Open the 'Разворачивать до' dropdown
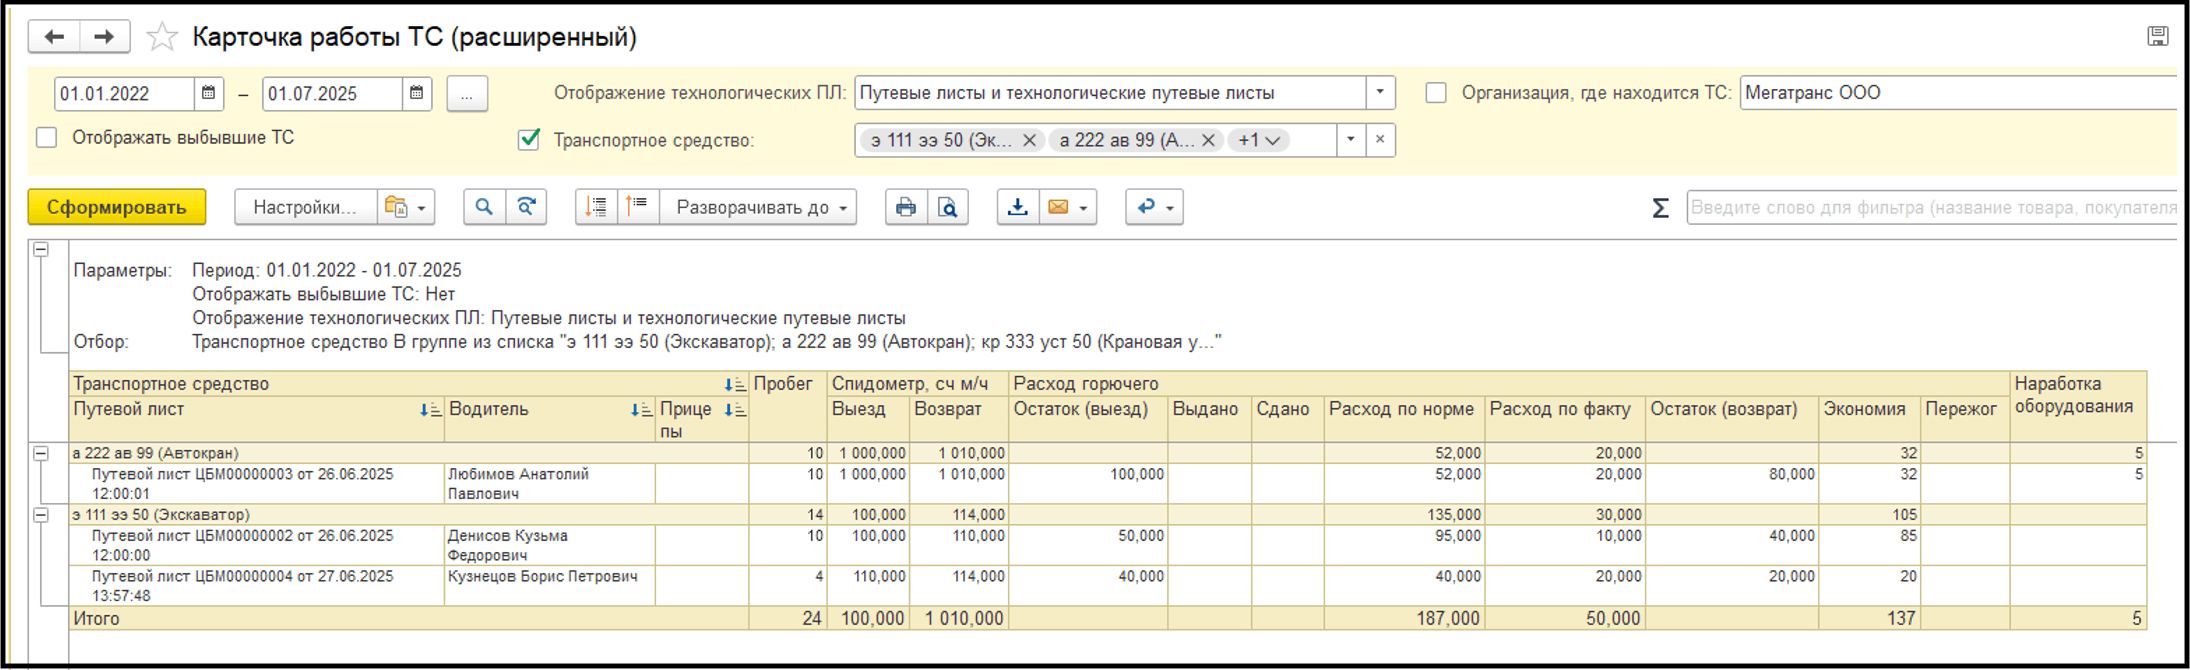Viewport: 2190px width, 670px height. coord(761,207)
